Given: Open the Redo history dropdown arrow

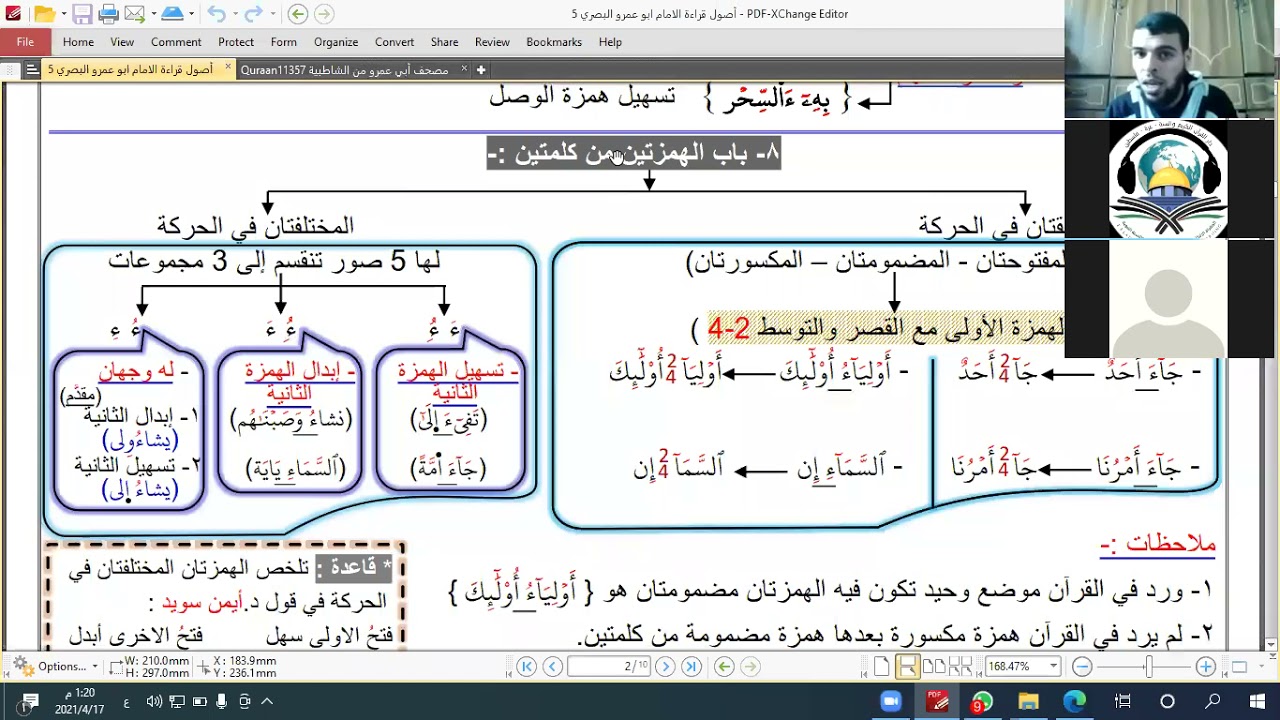Looking at the screenshot, I should click(272, 14).
